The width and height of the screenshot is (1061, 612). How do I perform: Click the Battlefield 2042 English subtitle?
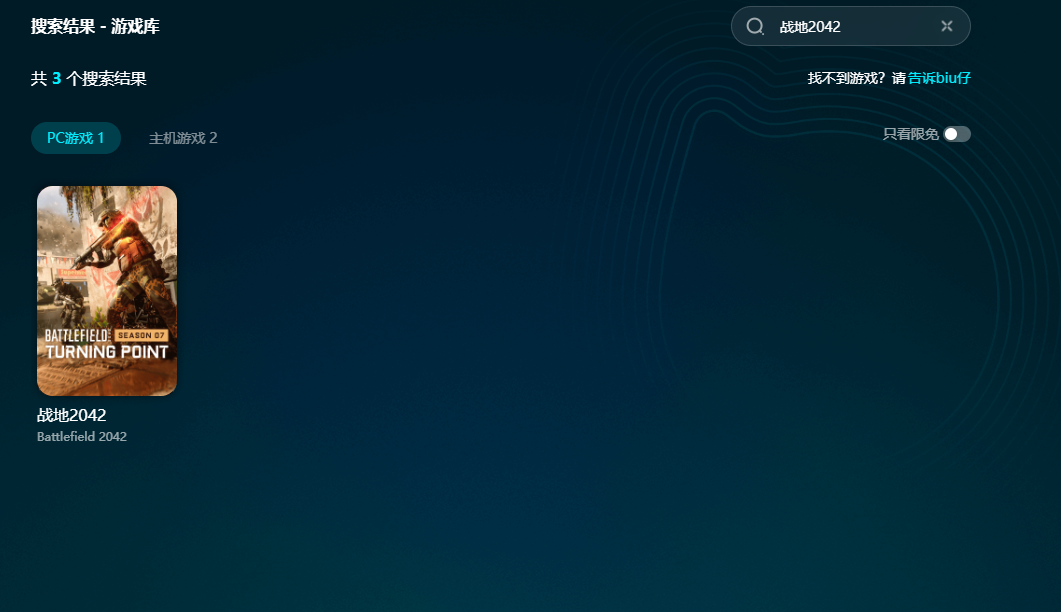[82, 437]
